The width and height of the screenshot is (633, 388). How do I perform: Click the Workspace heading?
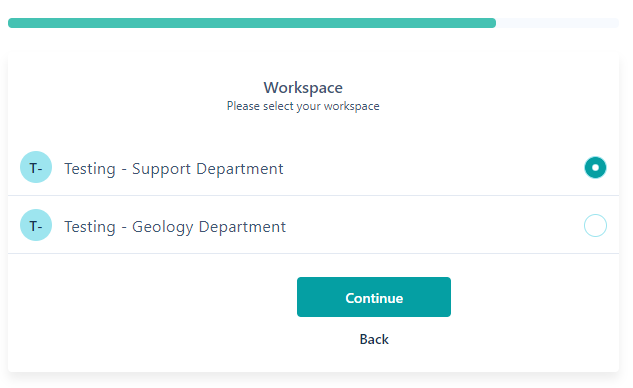coord(303,88)
